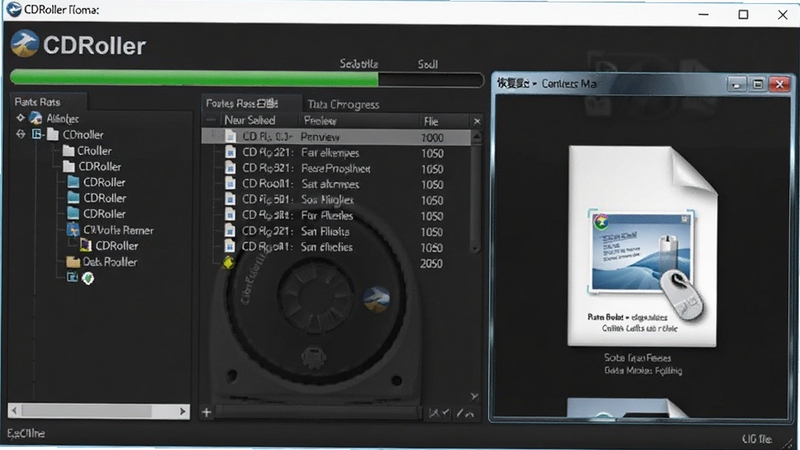The width and height of the screenshot is (800, 450).
Task: Select the Alinter tree label
Action: (63, 118)
